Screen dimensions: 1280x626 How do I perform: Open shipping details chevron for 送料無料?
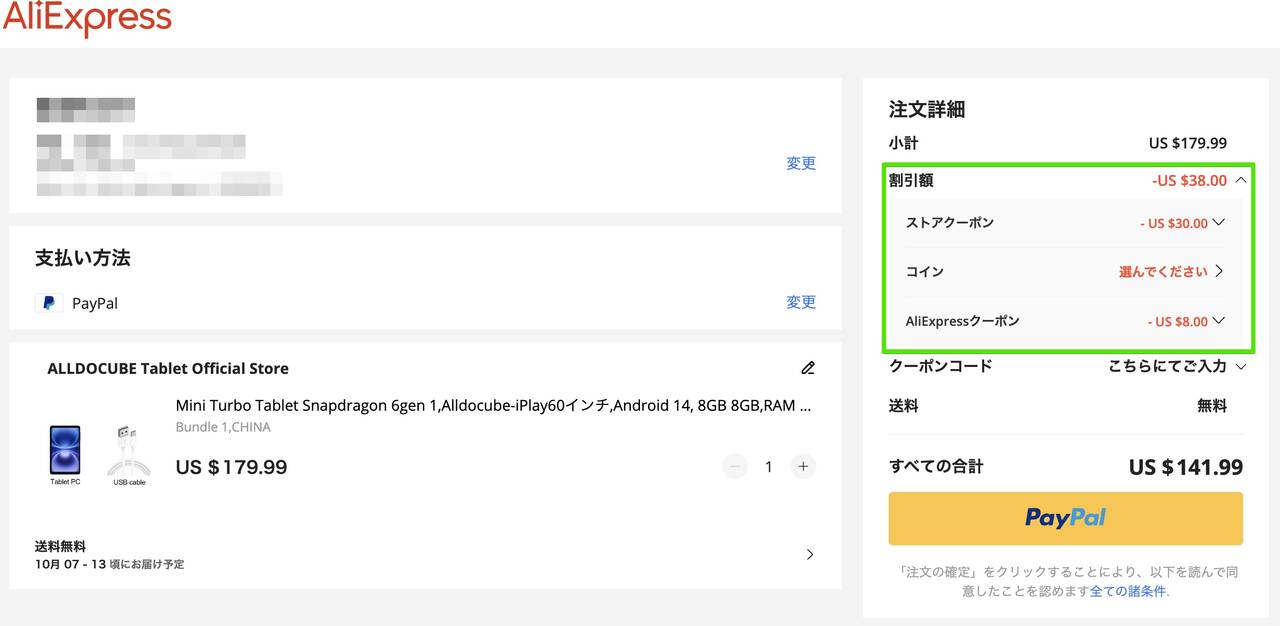point(810,554)
